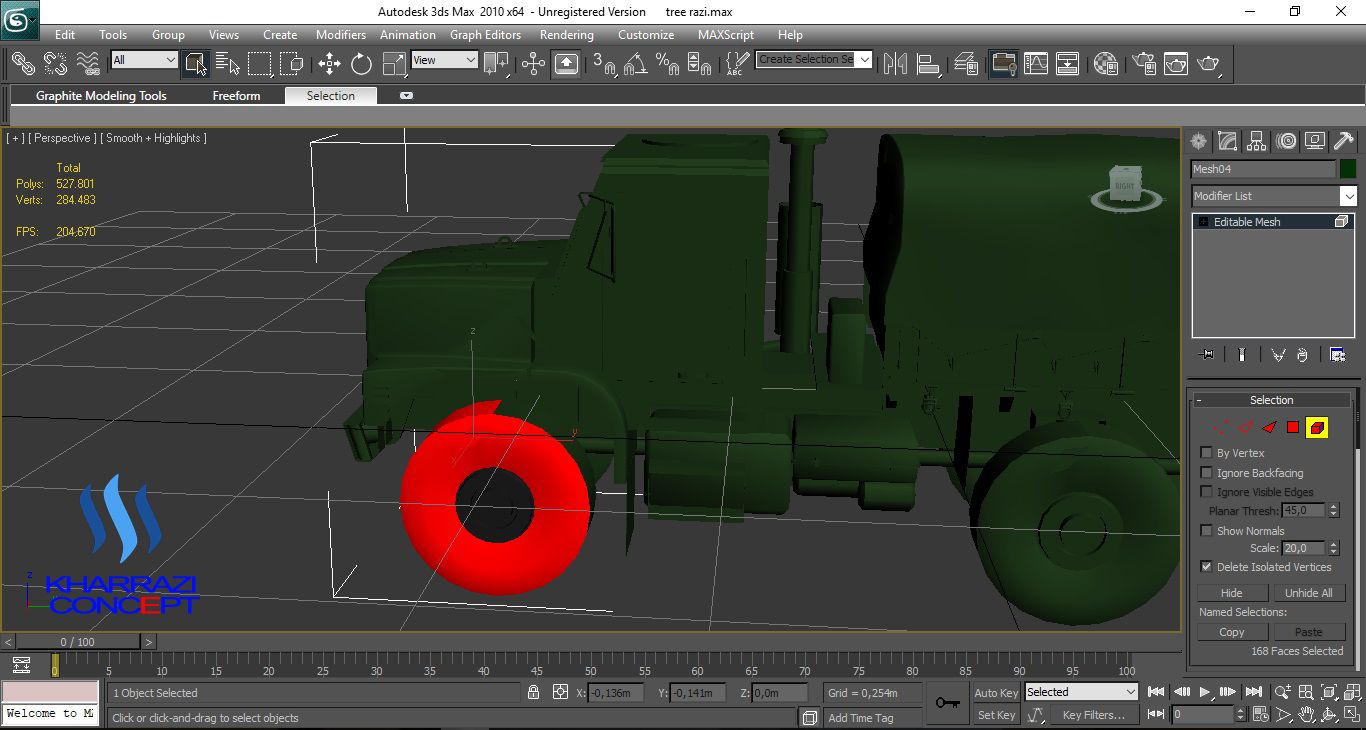Click the Unlink Selection icon

[x=55, y=64]
